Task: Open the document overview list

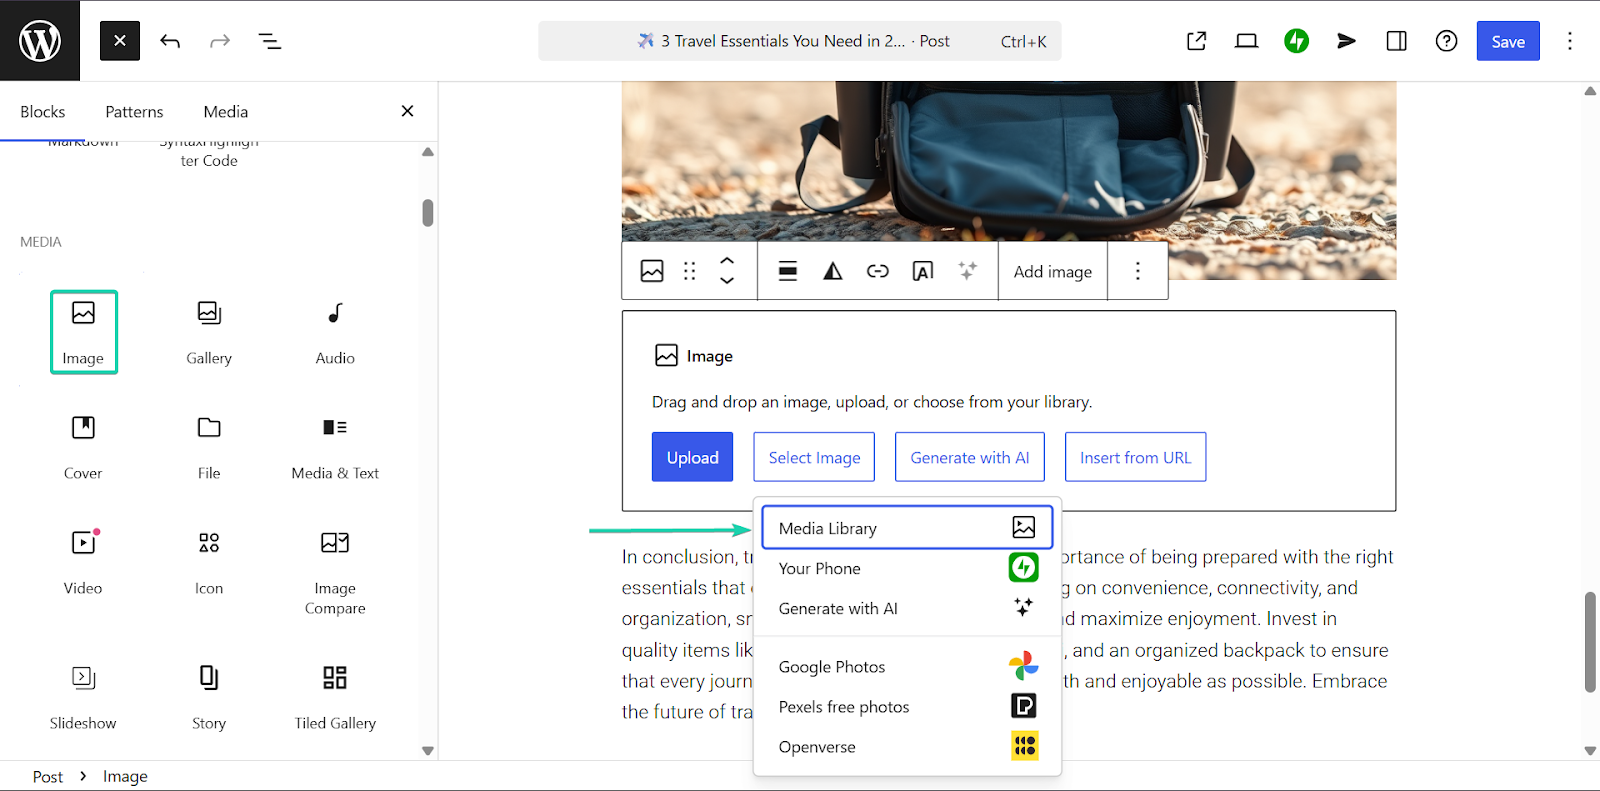Action: (x=270, y=41)
